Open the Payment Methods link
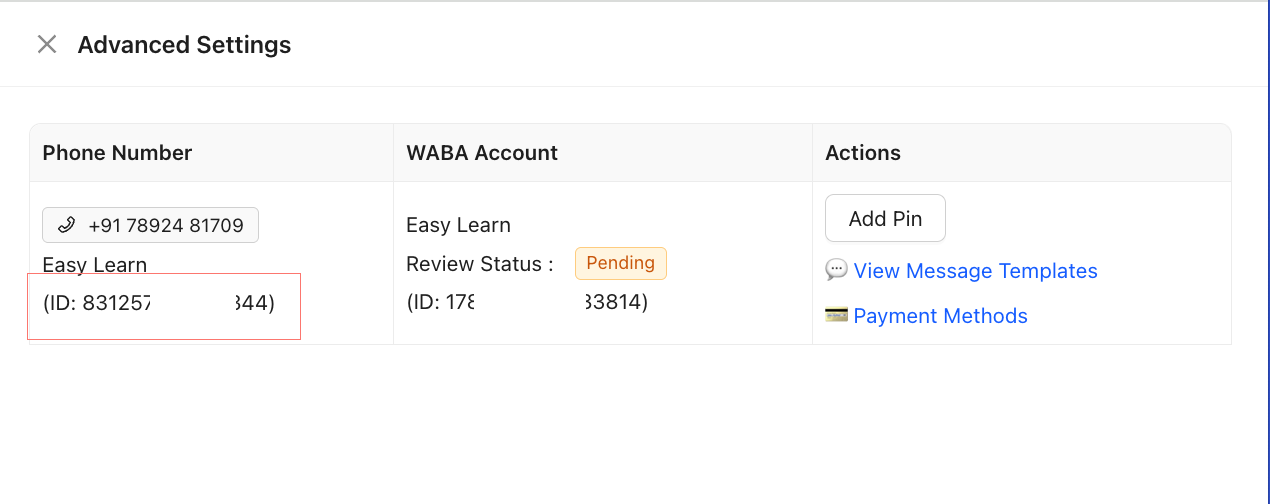The image size is (1270, 504). coord(940,316)
